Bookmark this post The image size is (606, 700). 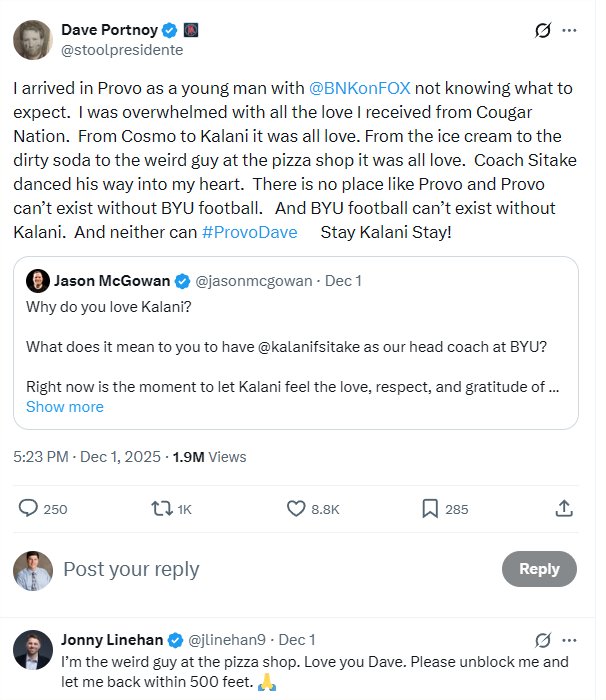click(430, 509)
